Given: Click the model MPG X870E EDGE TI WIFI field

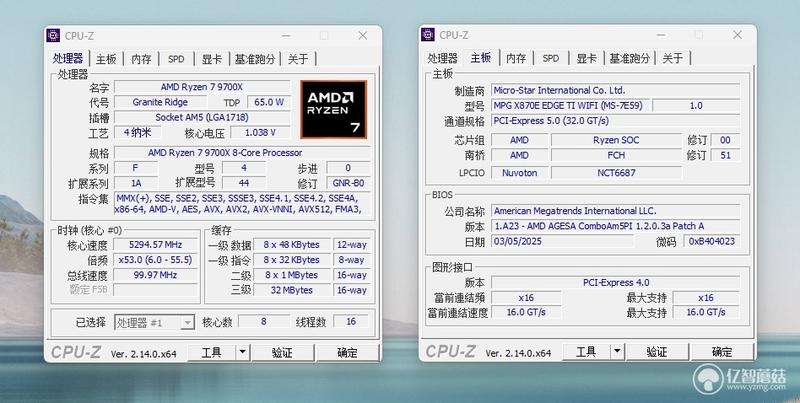Looking at the screenshot, I should (x=570, y=106).
